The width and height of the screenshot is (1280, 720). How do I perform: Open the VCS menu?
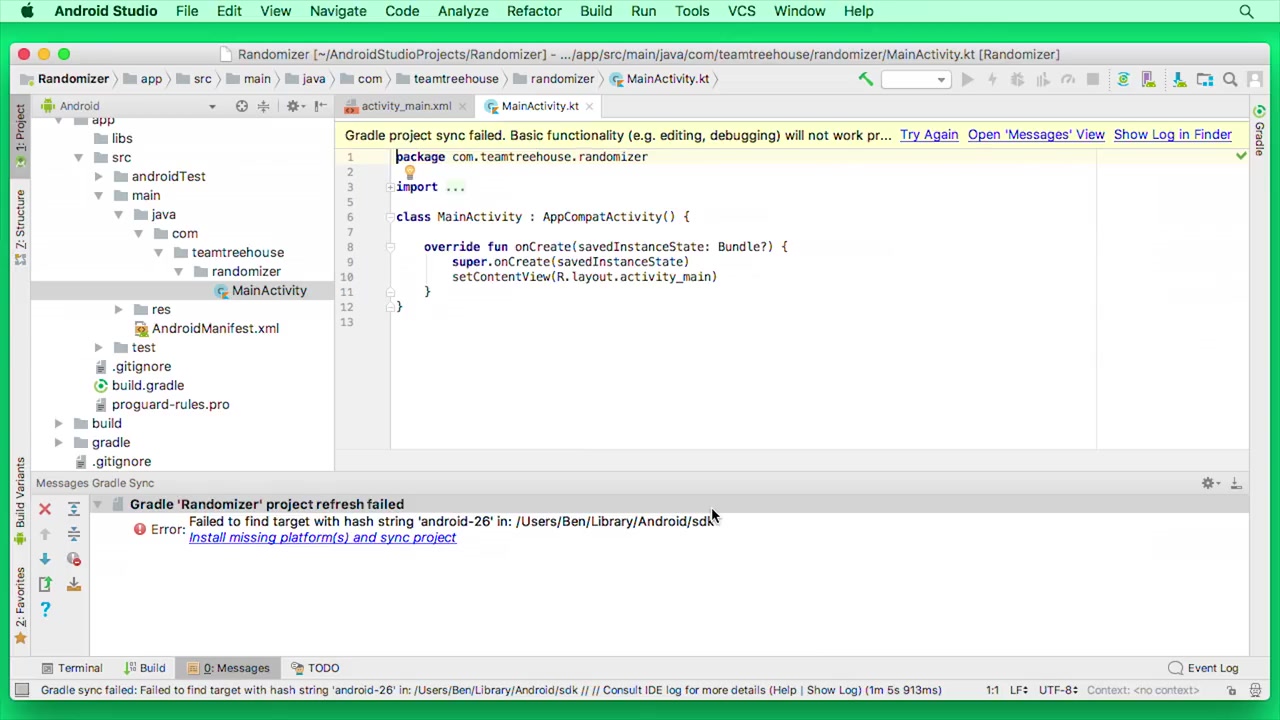click(741, 11)
